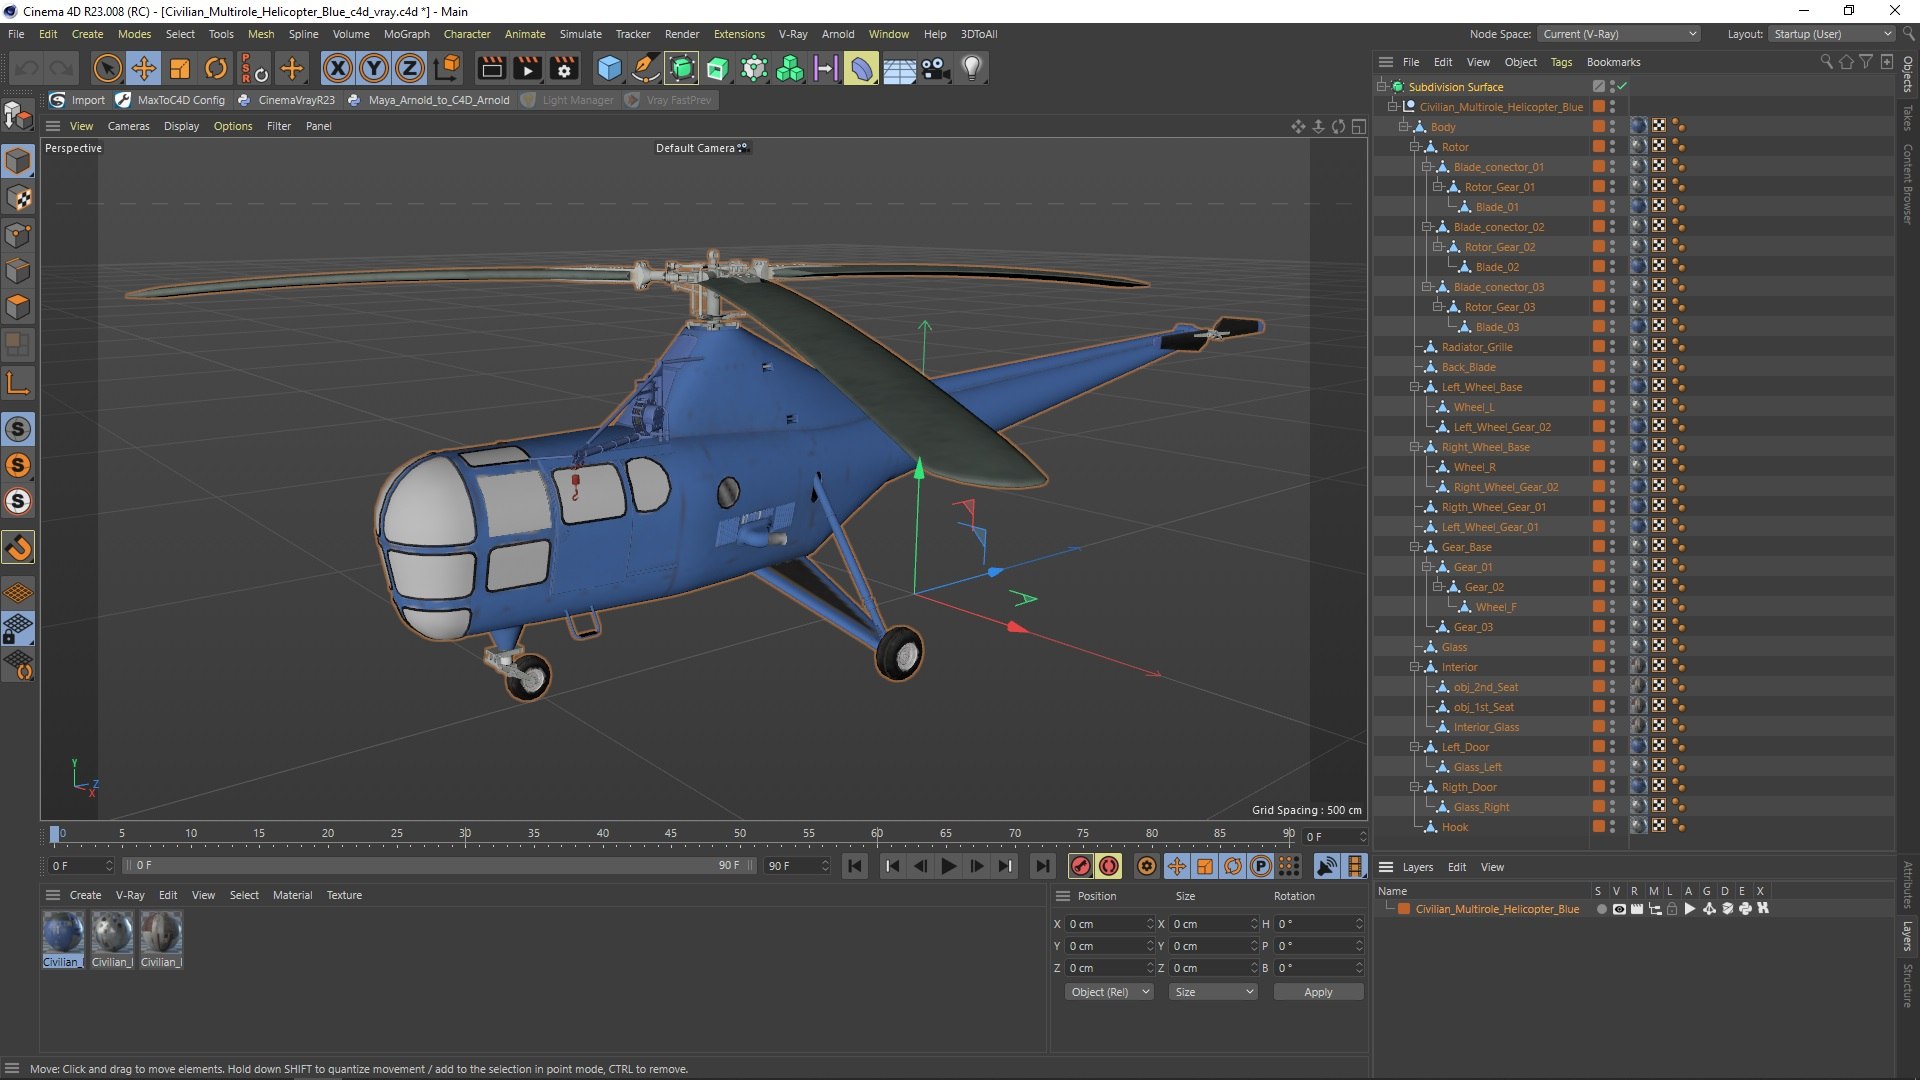1920x1080 pixels.
Task: Click frame 45 on timeline ruler
Action: pos(670,834)
